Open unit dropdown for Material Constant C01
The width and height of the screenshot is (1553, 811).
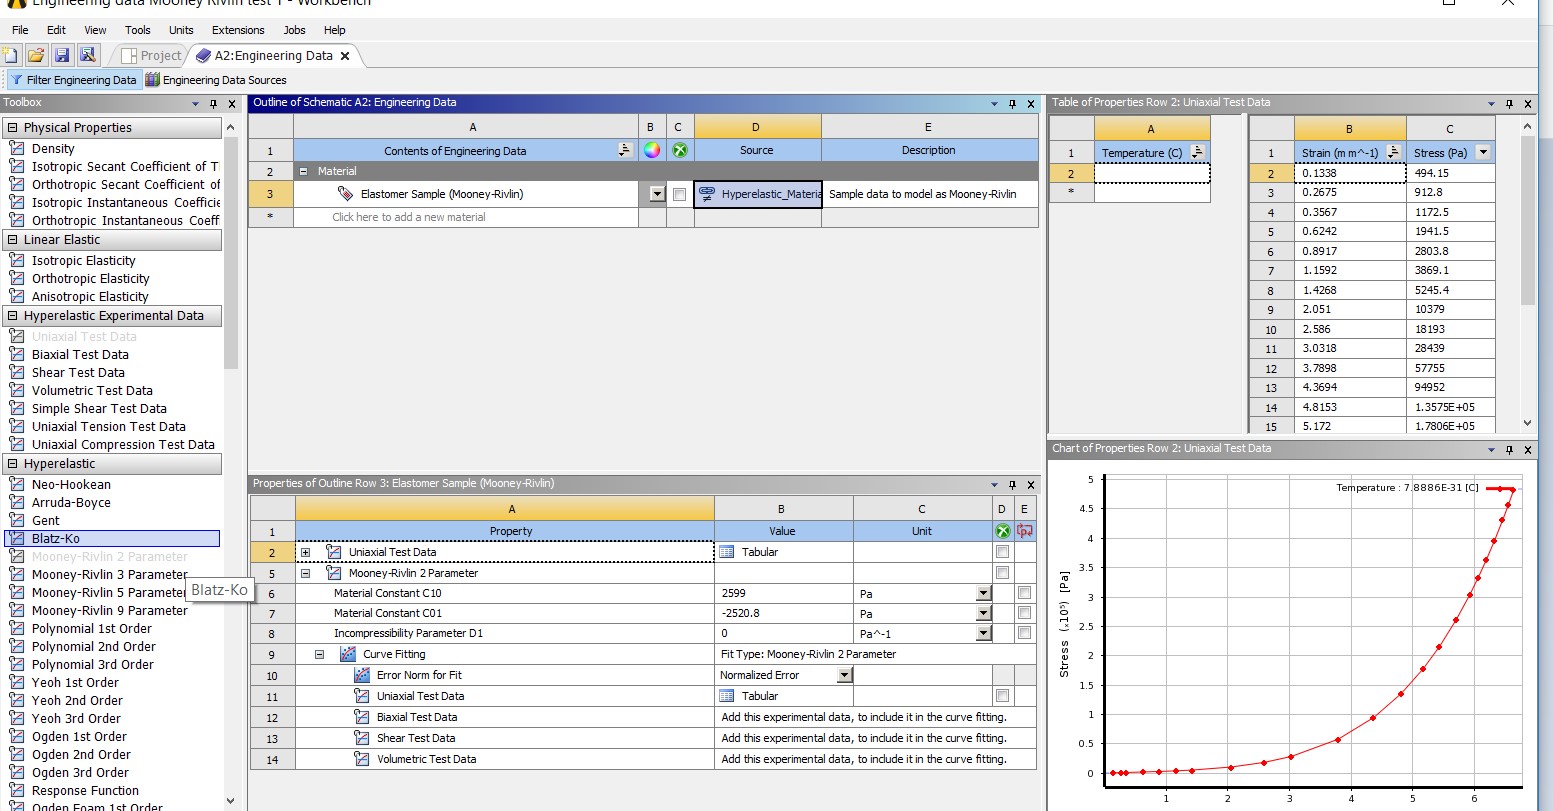pyautogui.click(x=983, y=613)
